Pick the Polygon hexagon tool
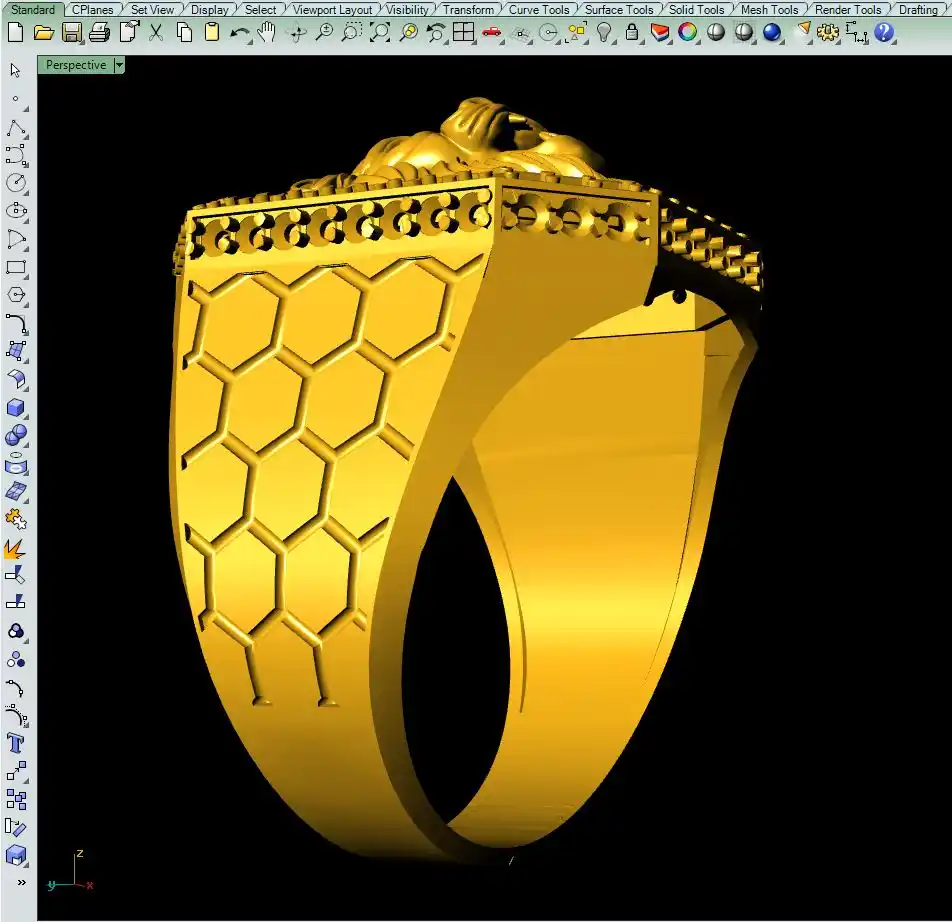This screenshot has width=952, height=922. click(16, 295)
